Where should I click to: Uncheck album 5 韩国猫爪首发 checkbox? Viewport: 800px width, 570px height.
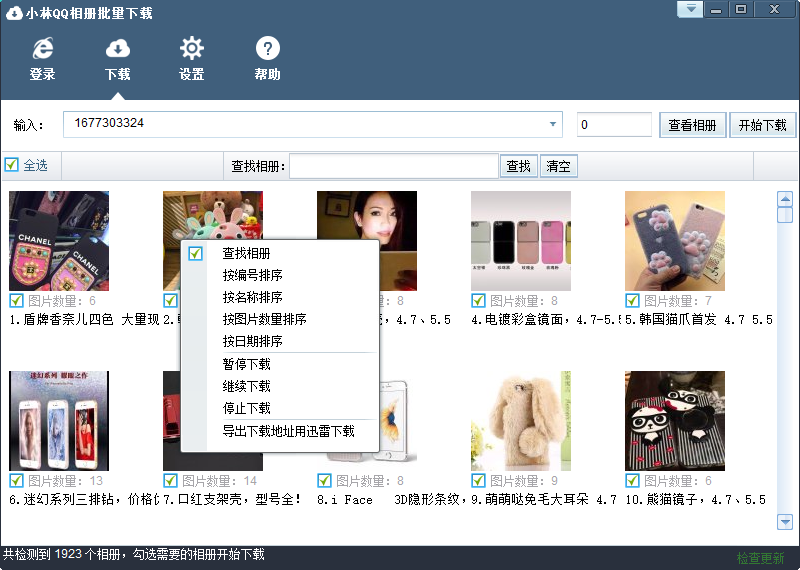coord(632,300)
